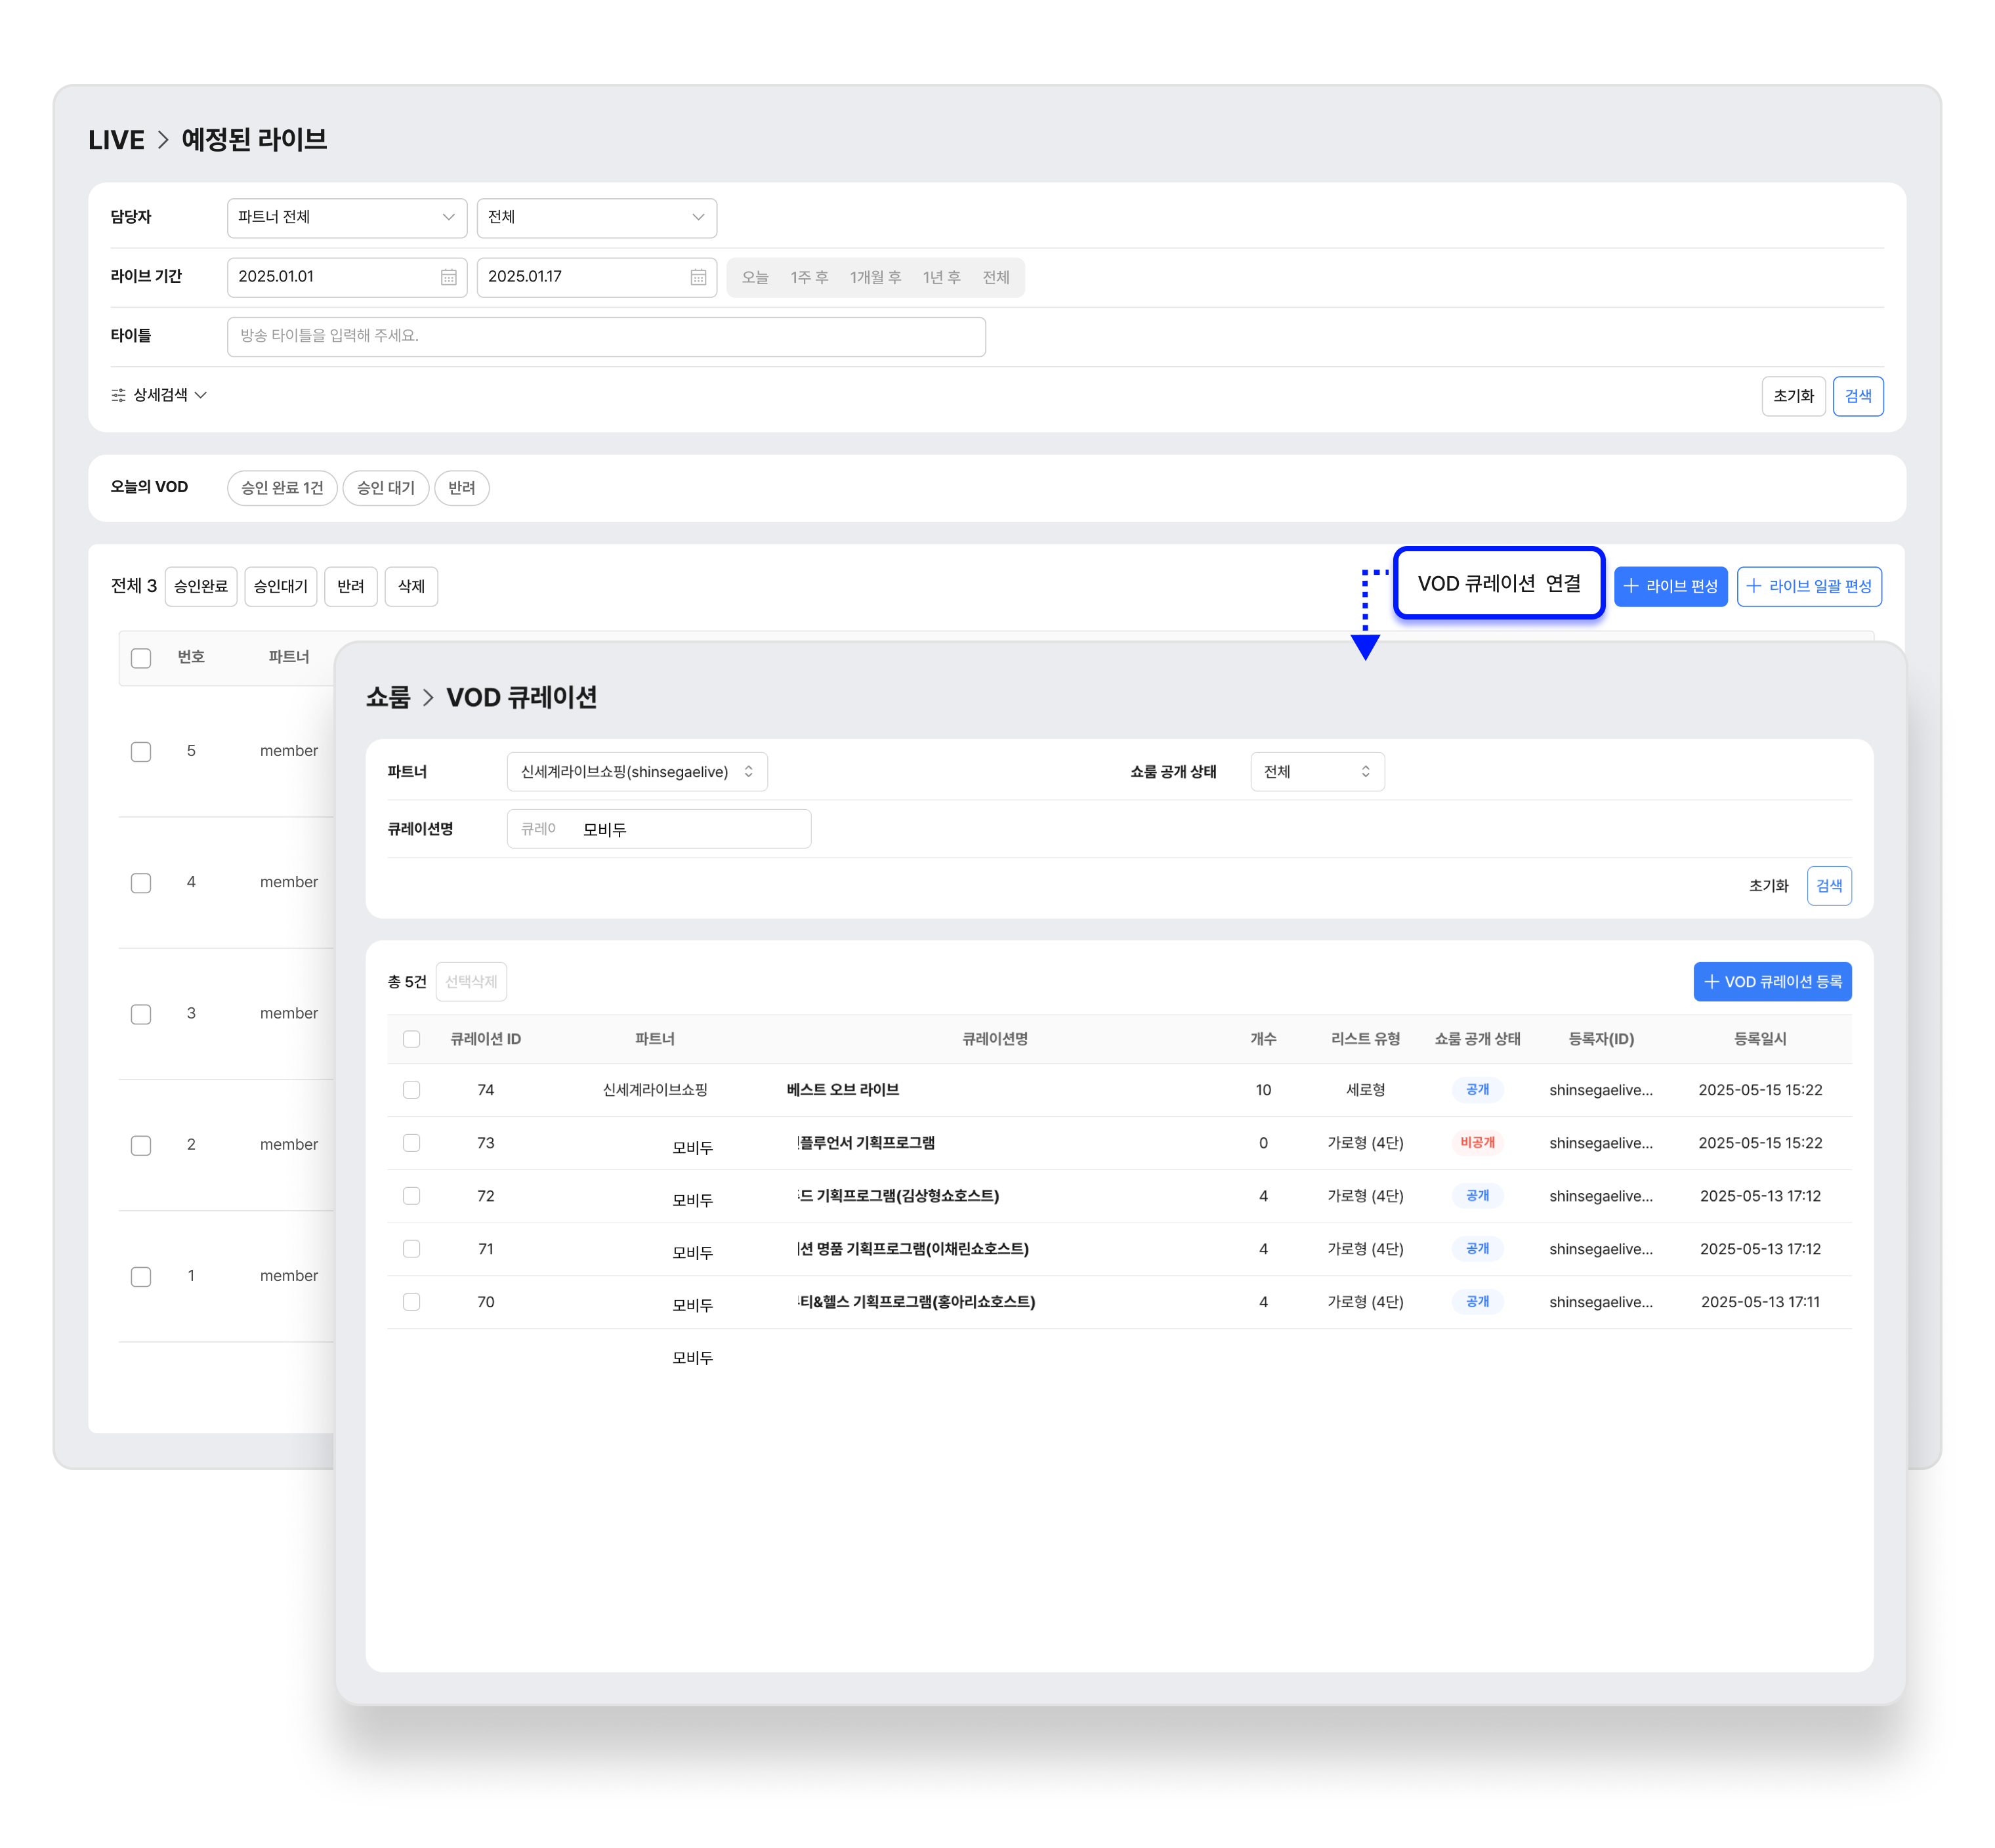Open the end date calendar icon
This screenshot has height=1848, width=1995.
(x=698, y=277)
